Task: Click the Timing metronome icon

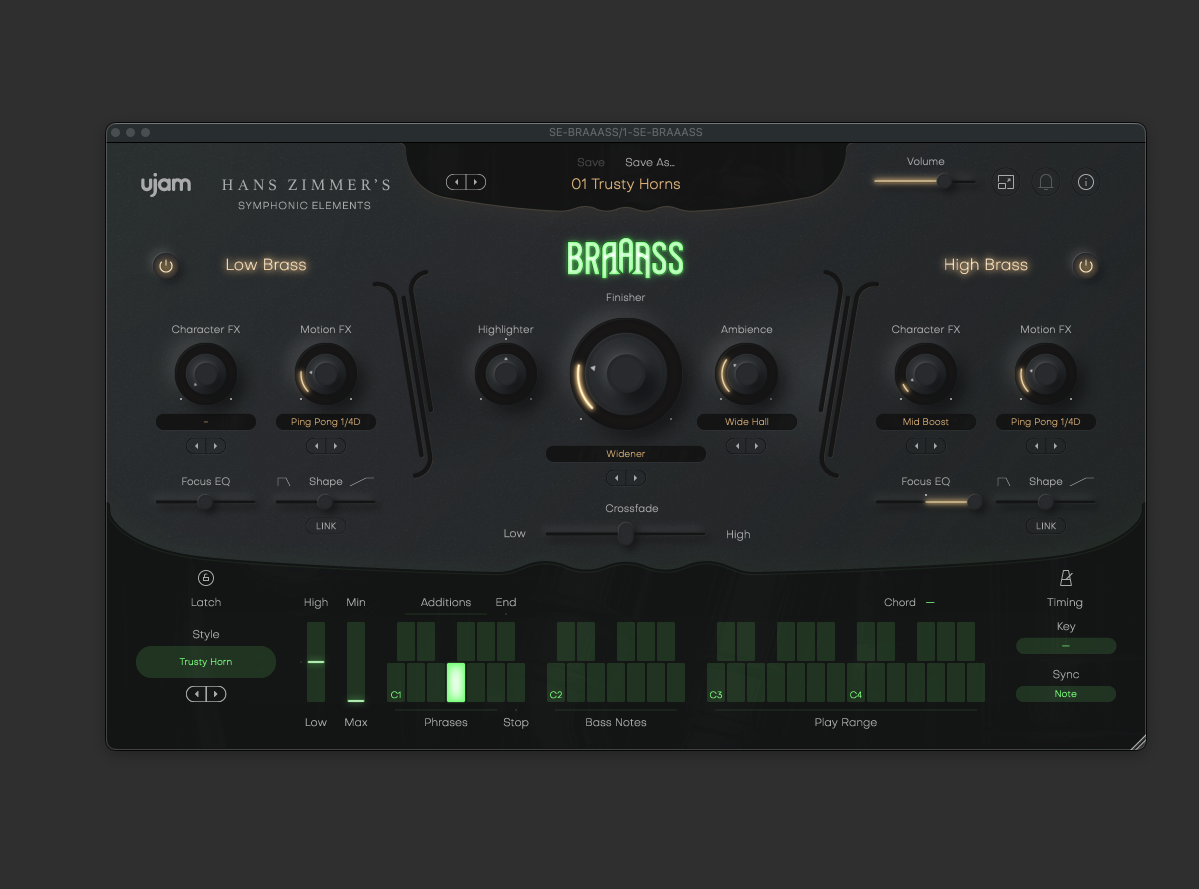Action: pyautogui.click(x=1066, y=578)
